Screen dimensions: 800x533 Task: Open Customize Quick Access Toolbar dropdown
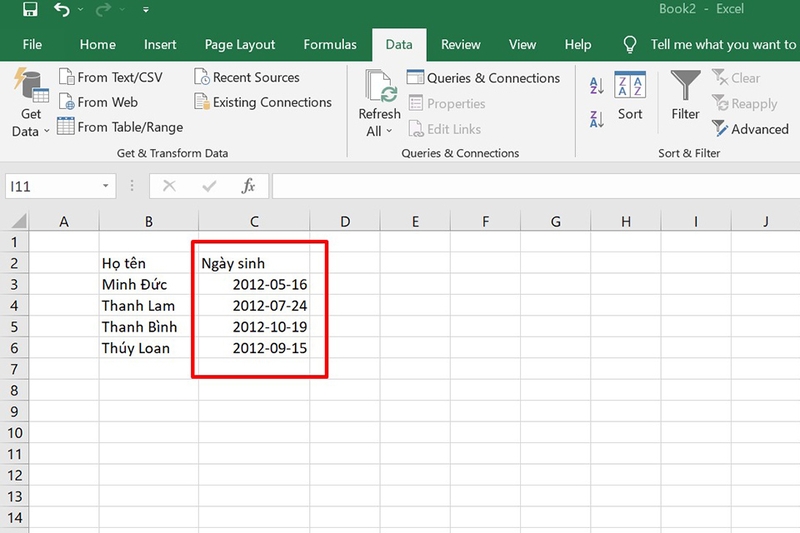[146, 9]
